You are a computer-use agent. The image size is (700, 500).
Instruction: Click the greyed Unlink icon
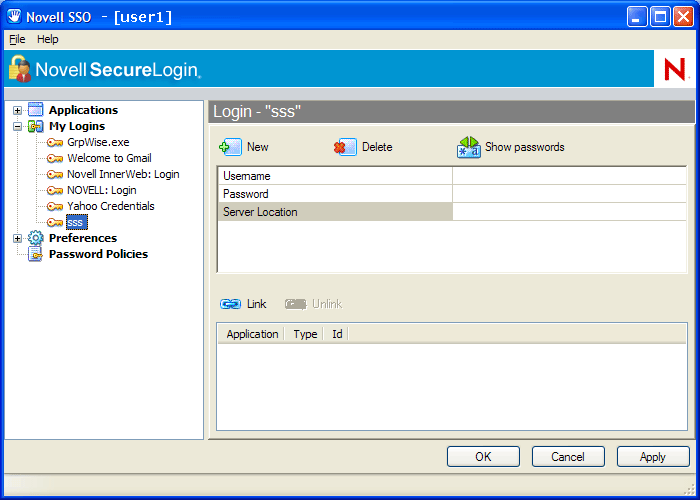[296, 304]
